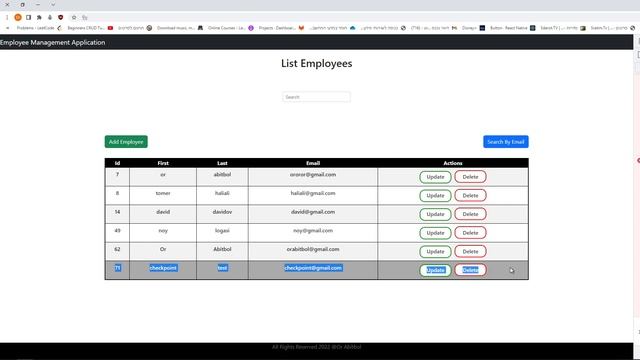Viewport: 640px width, 360px height.
Task: Update employee noy logasi
Action: click(x=435, y=233)
